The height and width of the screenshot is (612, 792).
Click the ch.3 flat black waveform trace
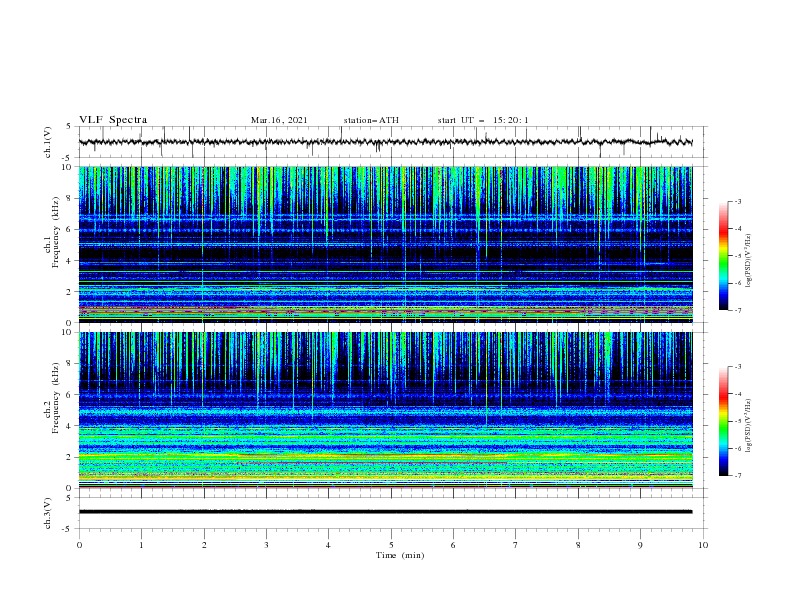(x=385, y=512)
